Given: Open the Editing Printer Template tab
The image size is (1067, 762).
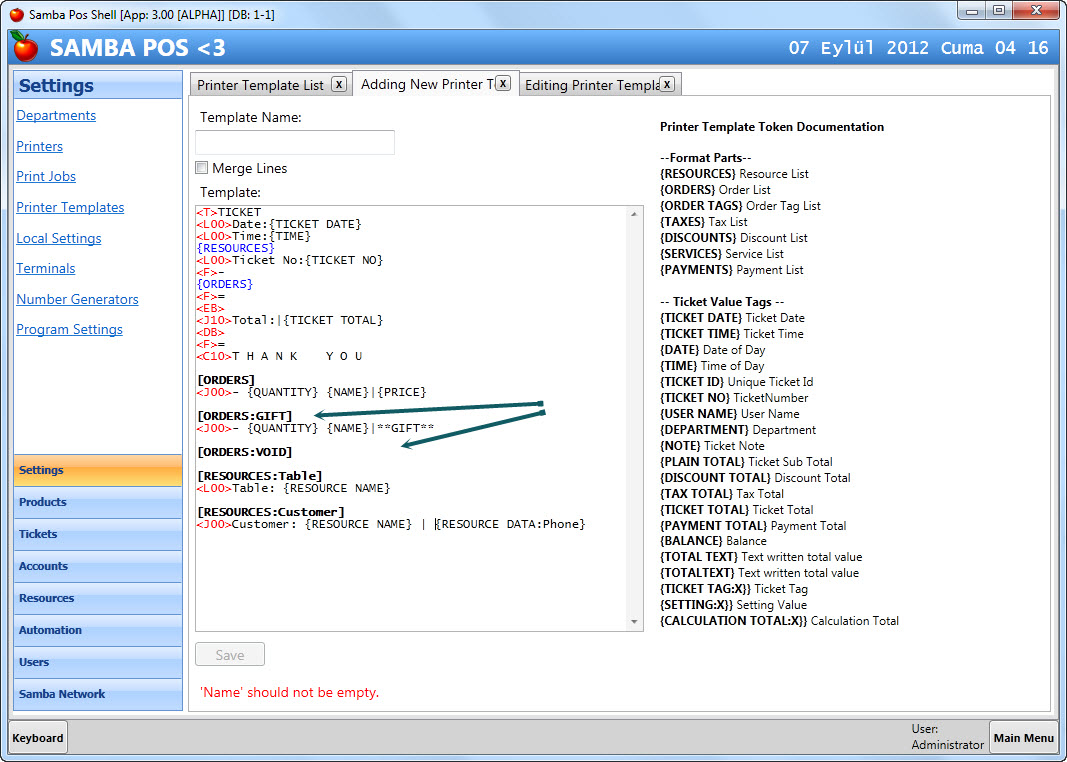Looking at the screenshot, I should coord(592,85).
